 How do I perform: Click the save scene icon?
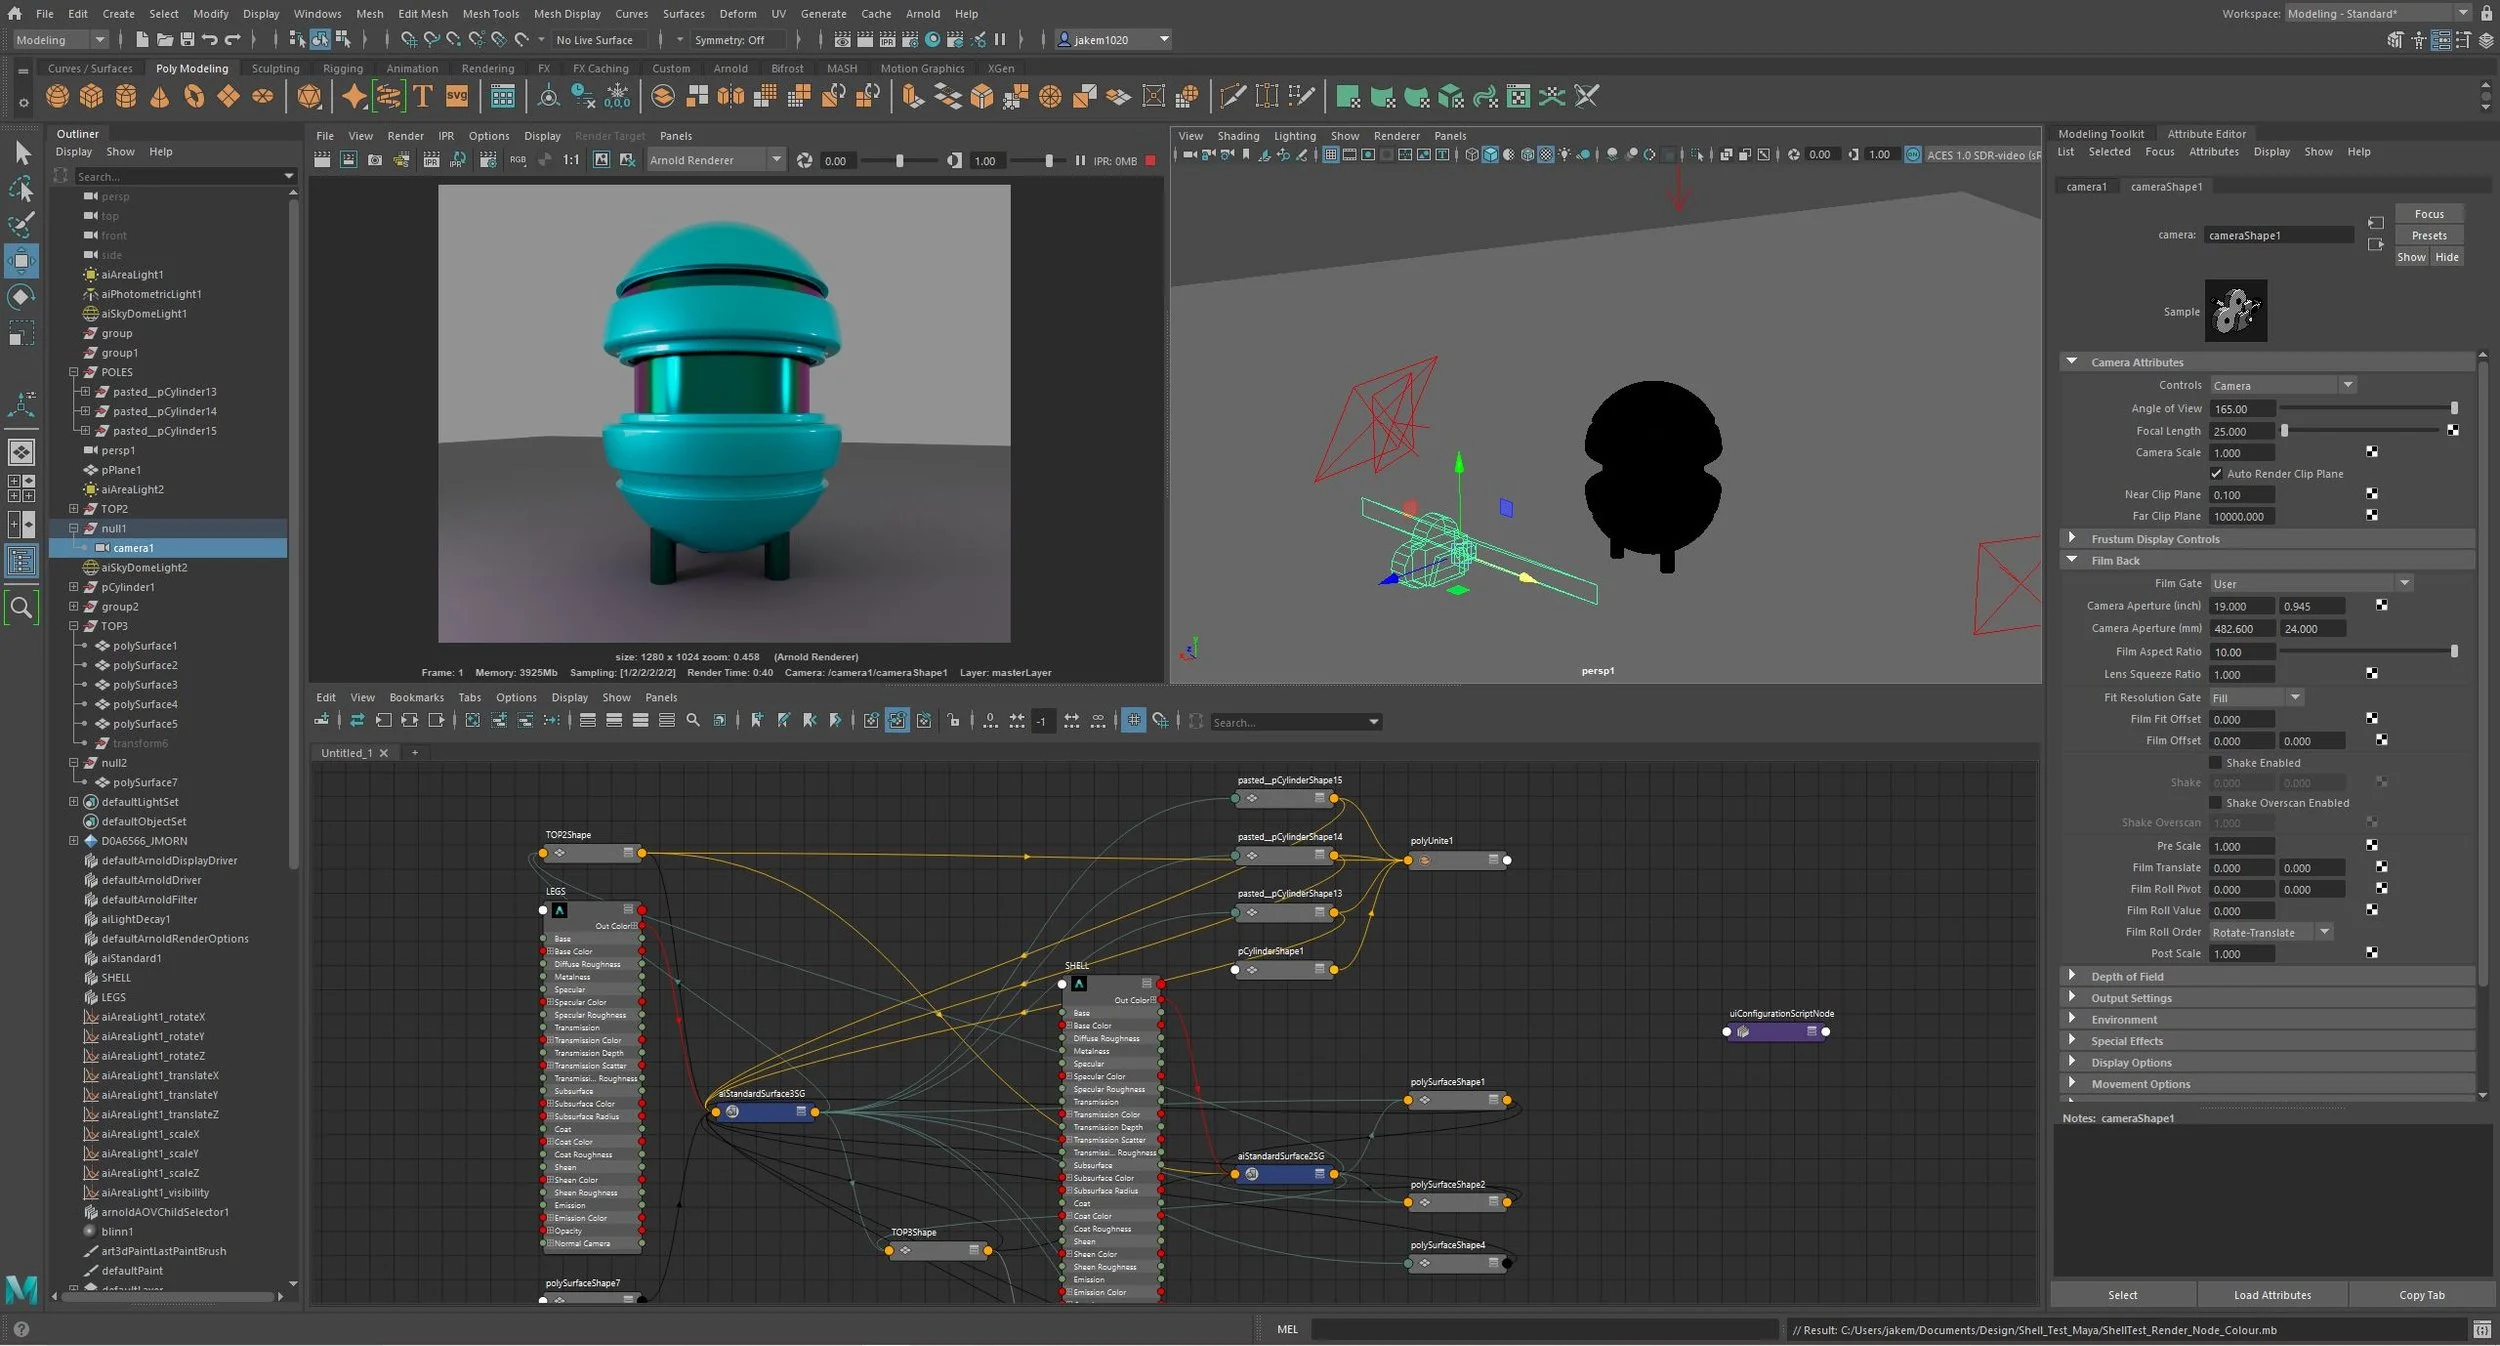pos(187,40)
